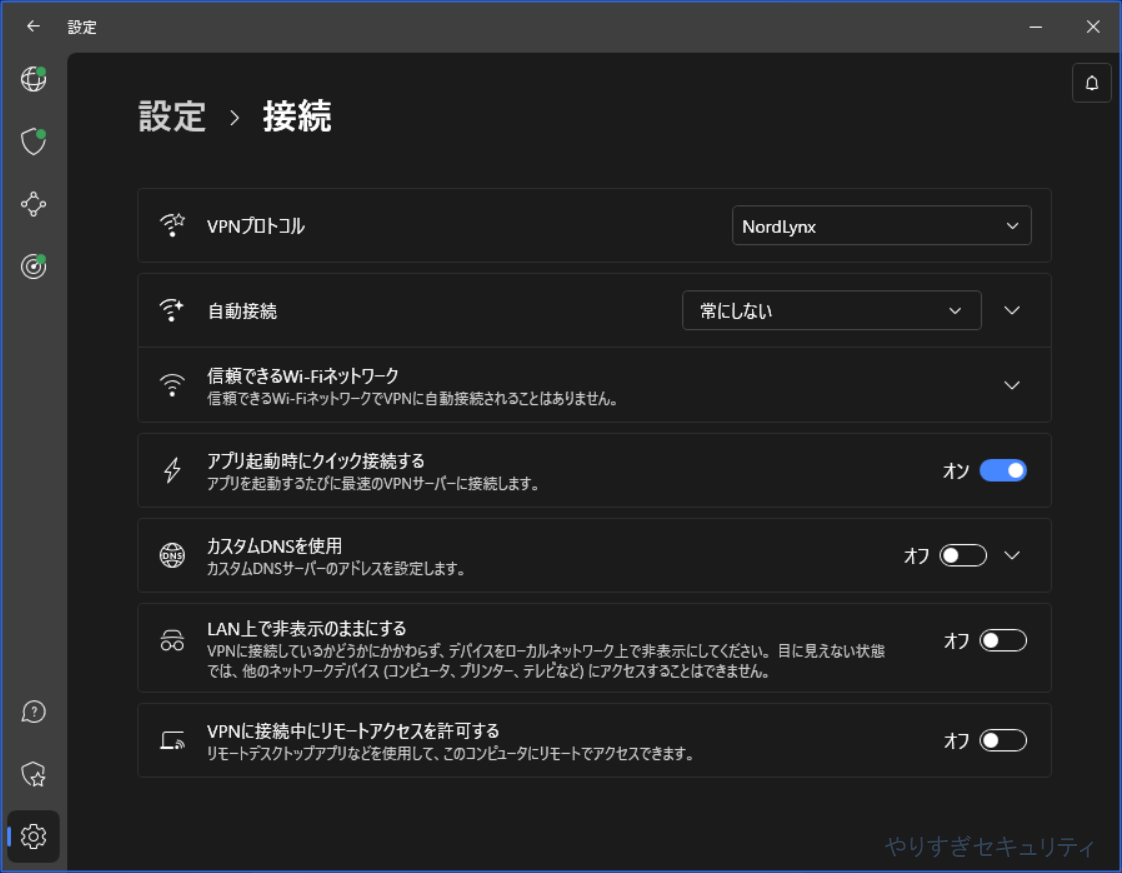
Task: Open the settings gear sidebar icon
Action: pos(34,836)
